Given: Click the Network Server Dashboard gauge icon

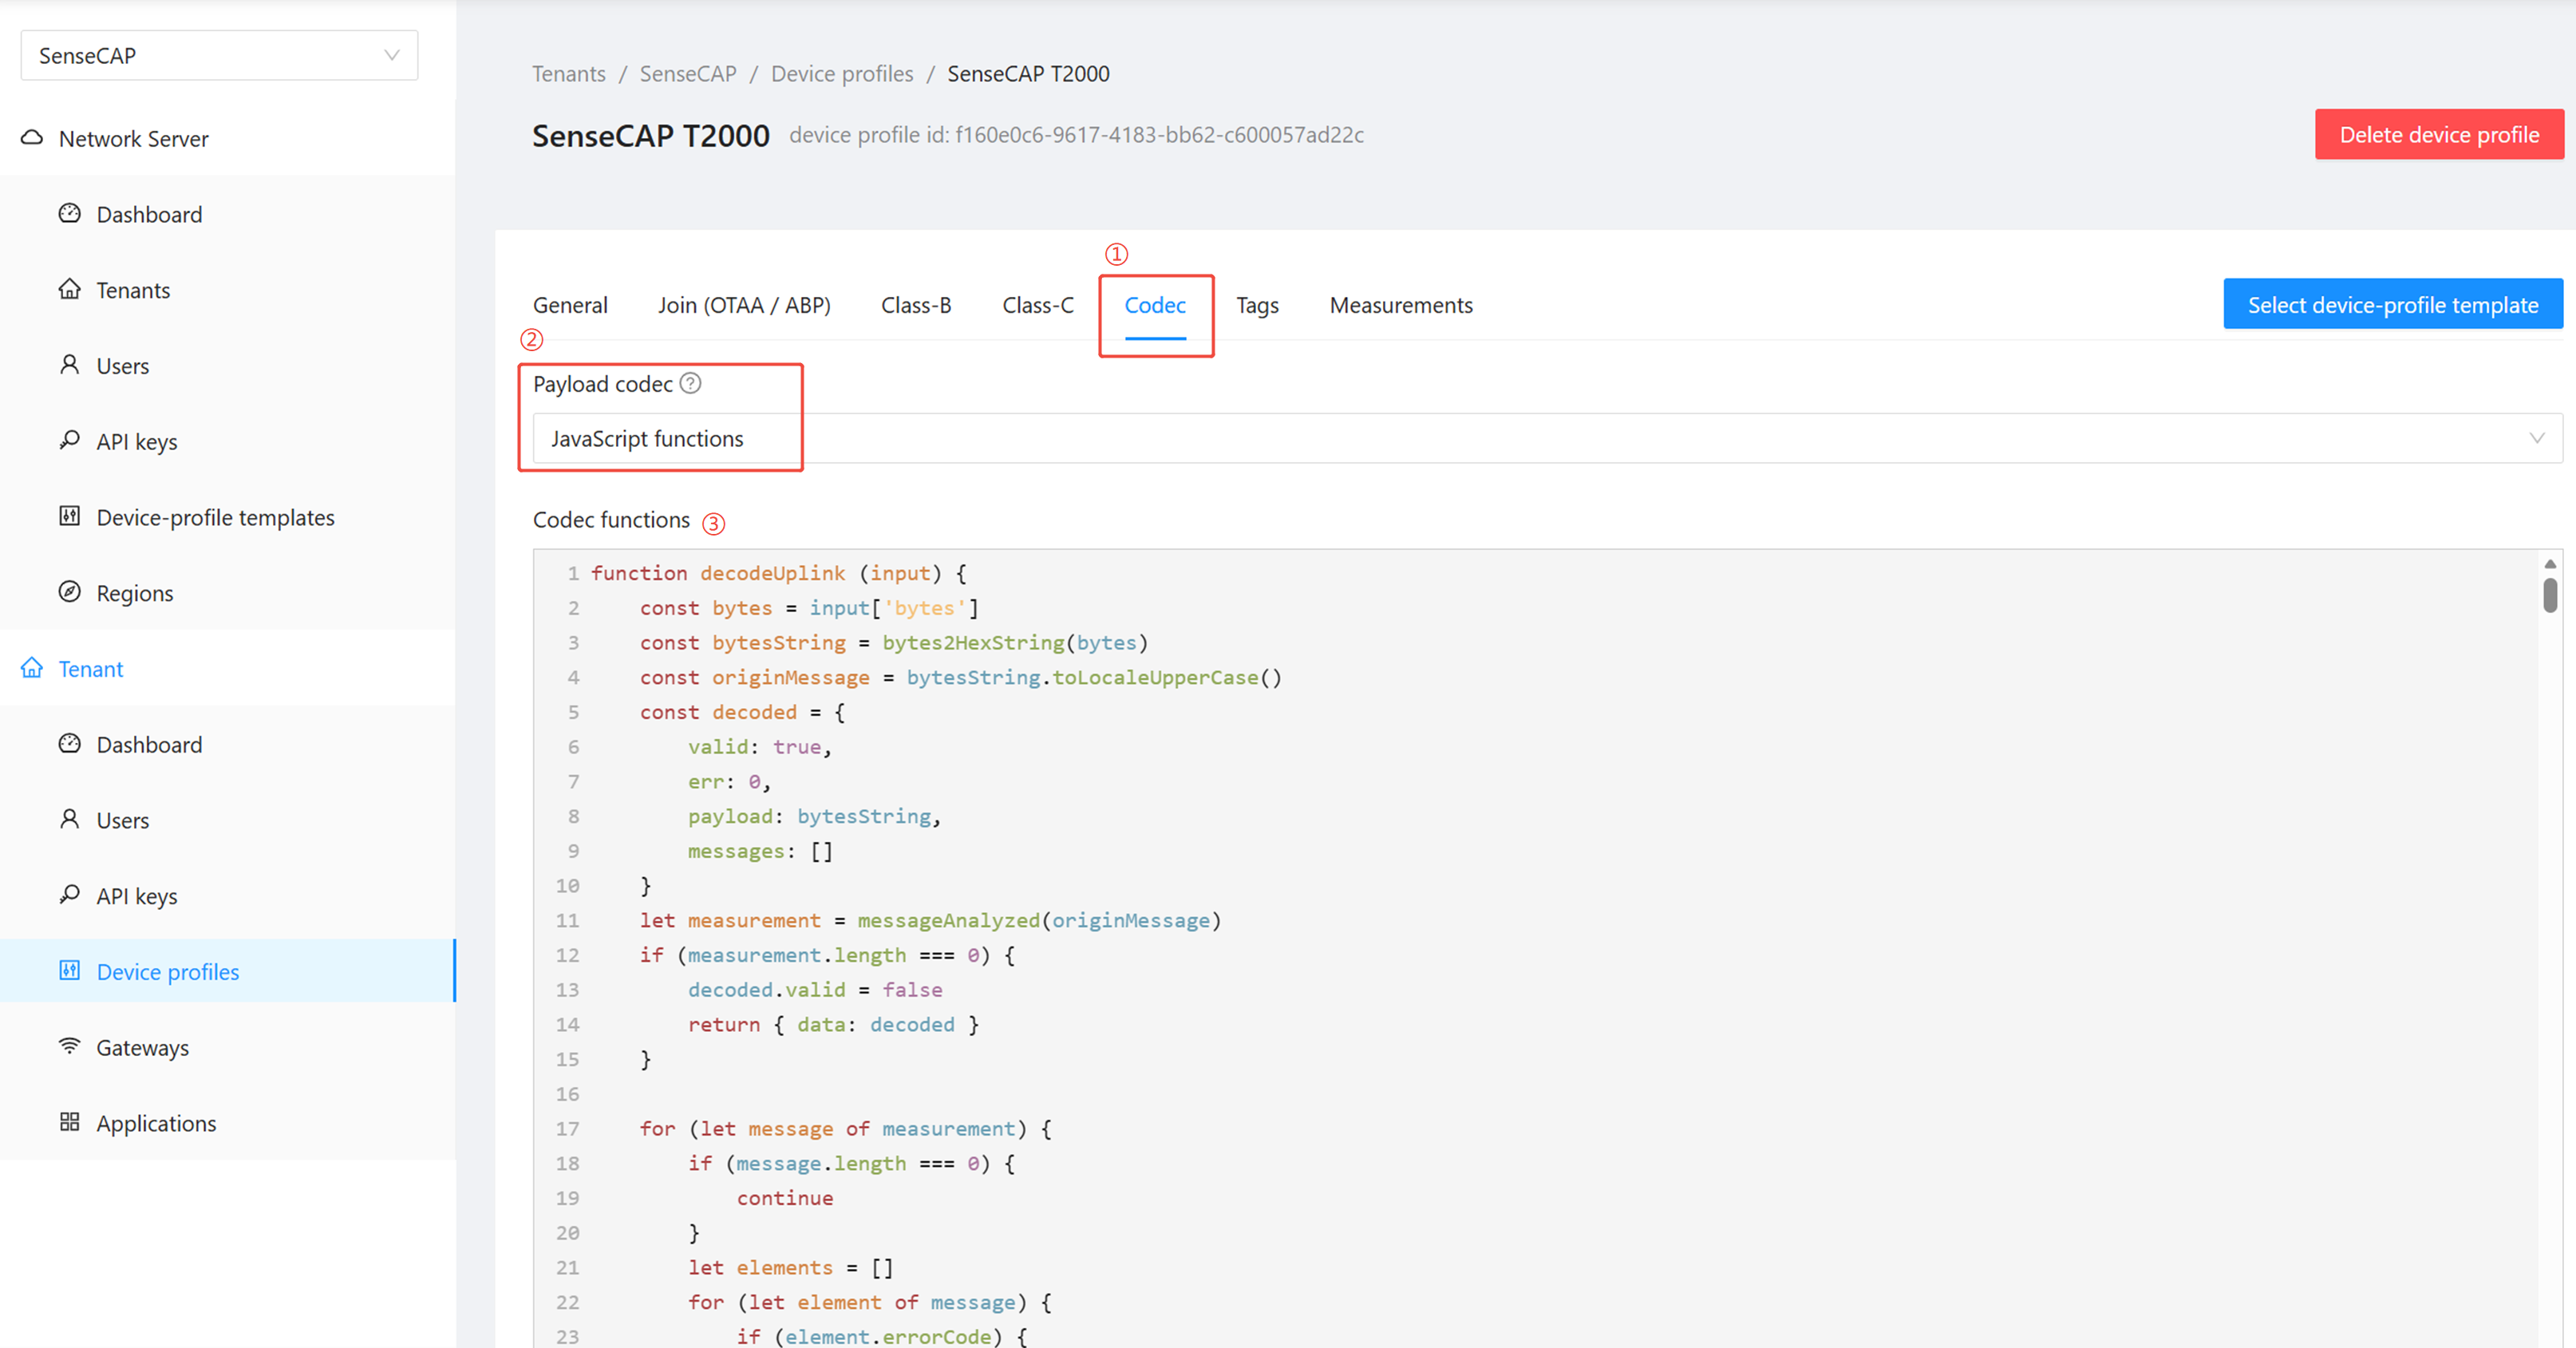Looking at the screenshot, I should (69, 213).
